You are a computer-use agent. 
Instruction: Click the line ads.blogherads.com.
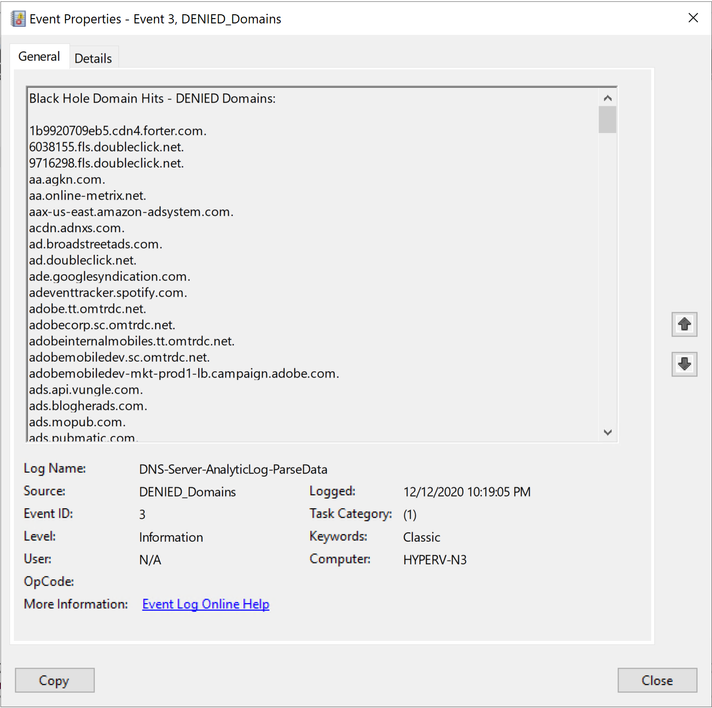coord(88,406)
